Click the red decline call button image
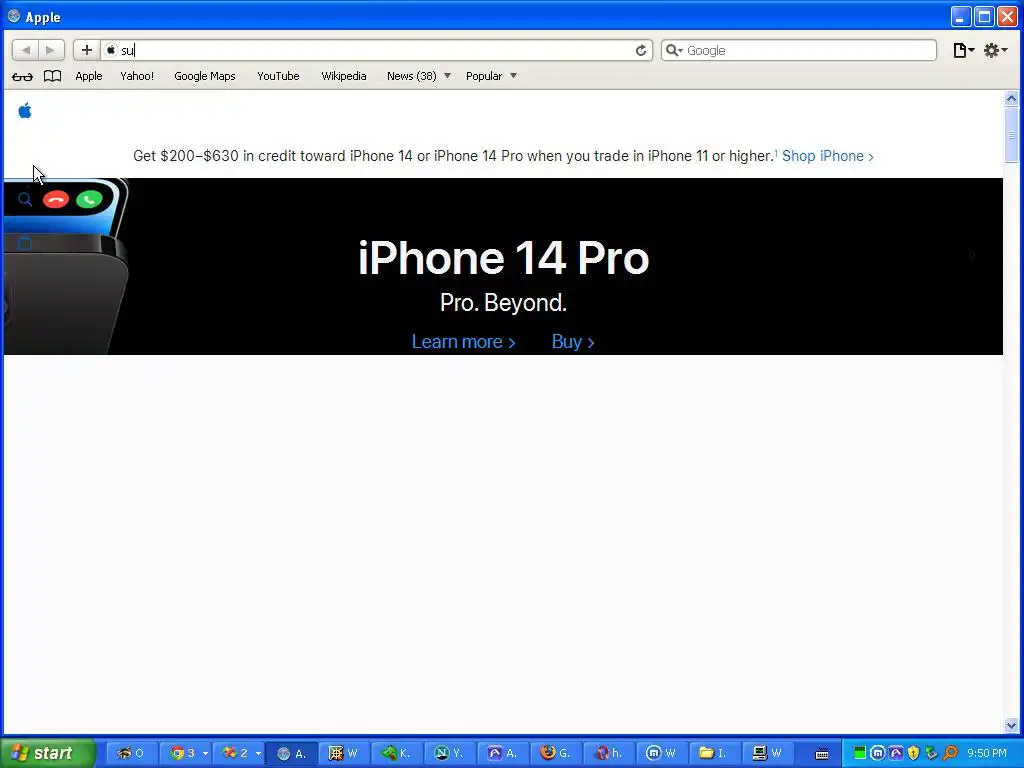1024x768 pixels. 56,199
